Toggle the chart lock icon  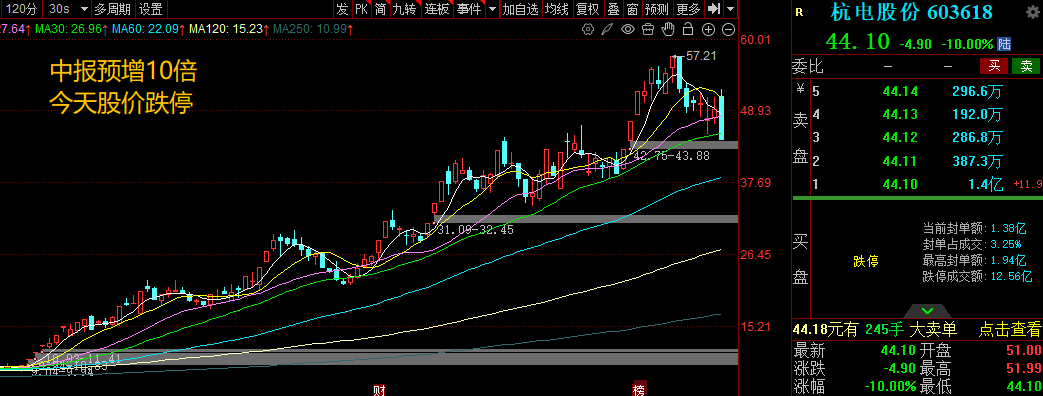coord(688,29)
